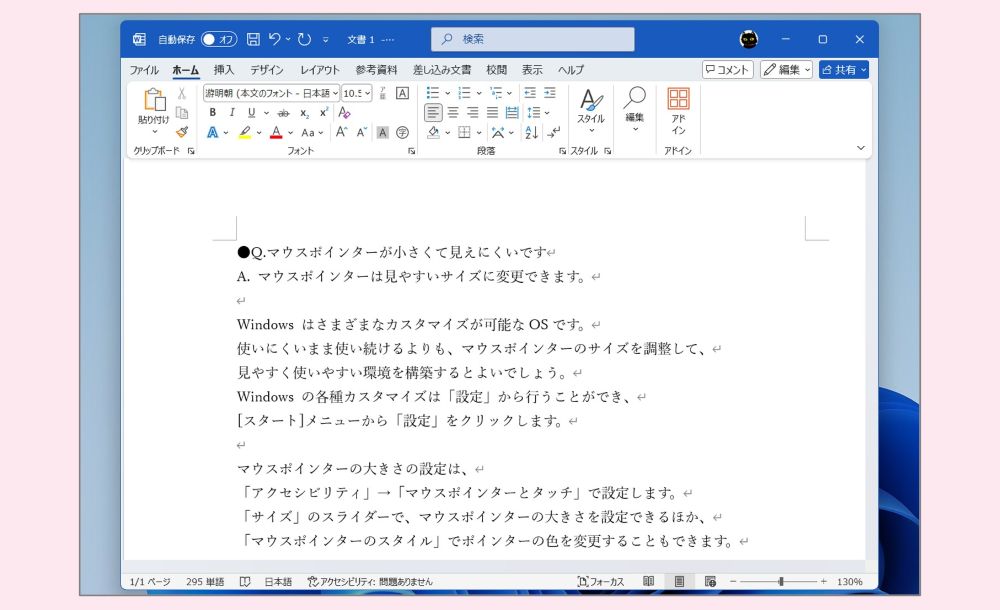Click the Distributed alignment icon
The image size is (1000, 610).
pos(512,113)
